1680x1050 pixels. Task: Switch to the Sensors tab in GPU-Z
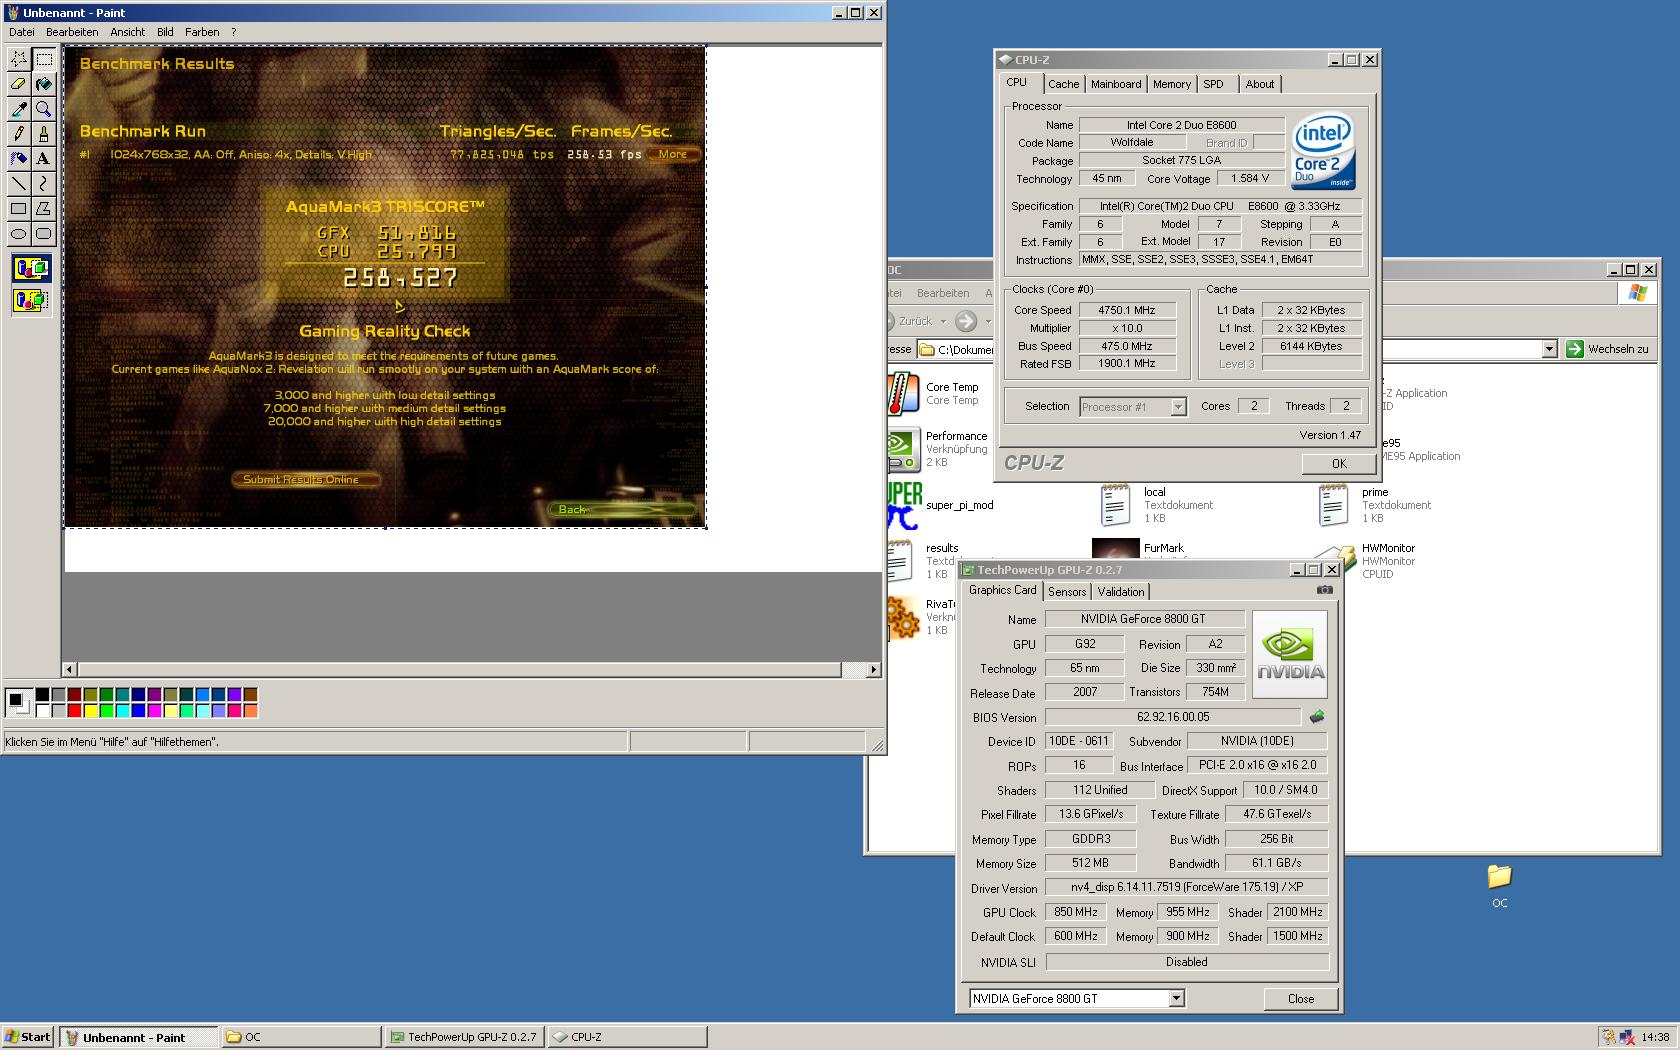tap(1067, 592)
